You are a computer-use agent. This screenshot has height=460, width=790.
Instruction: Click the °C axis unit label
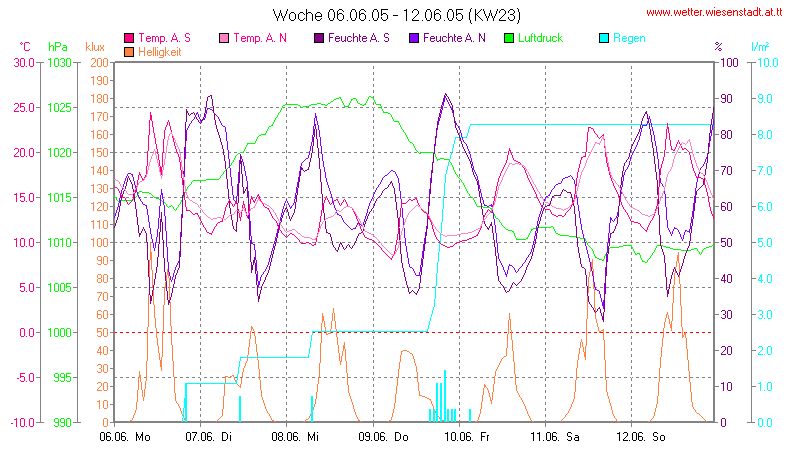25,47
